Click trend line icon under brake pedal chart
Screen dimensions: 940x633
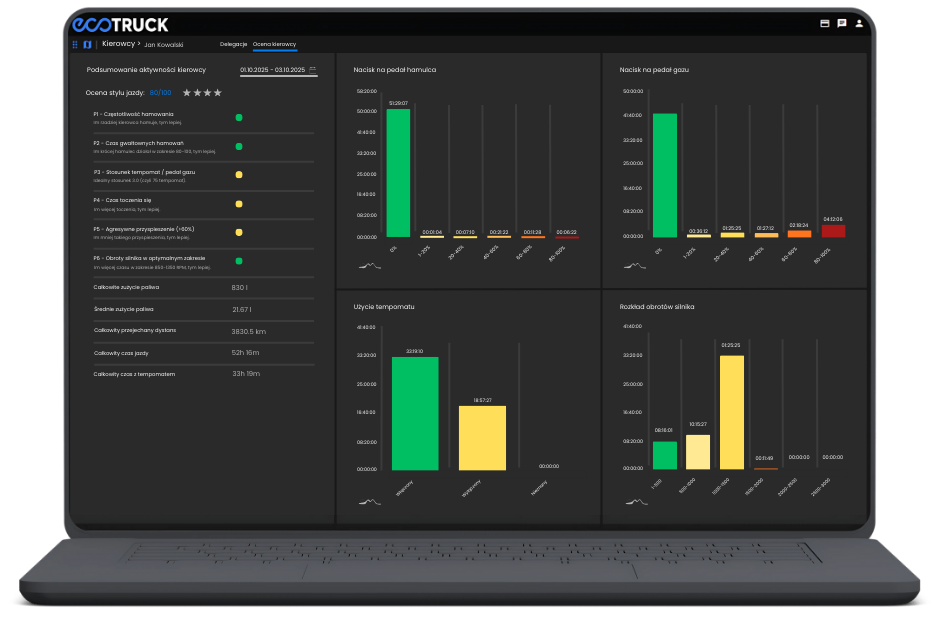tap(370, 266)
